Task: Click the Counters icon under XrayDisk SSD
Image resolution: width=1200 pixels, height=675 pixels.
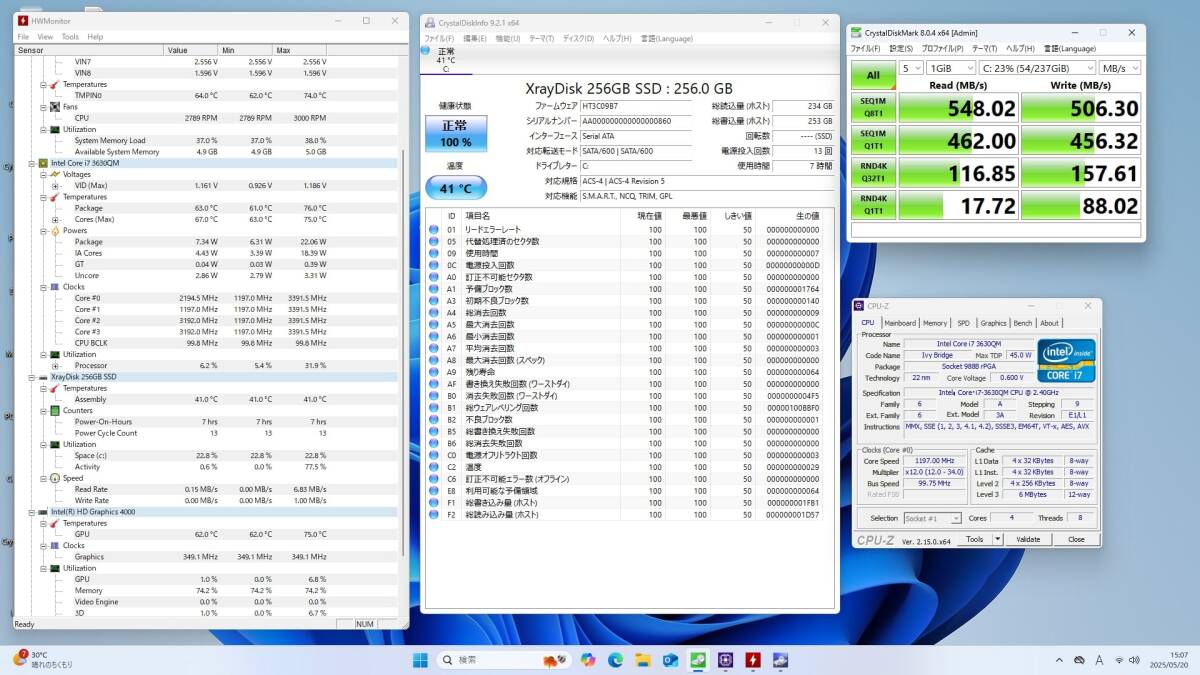Action: (54, 411)
